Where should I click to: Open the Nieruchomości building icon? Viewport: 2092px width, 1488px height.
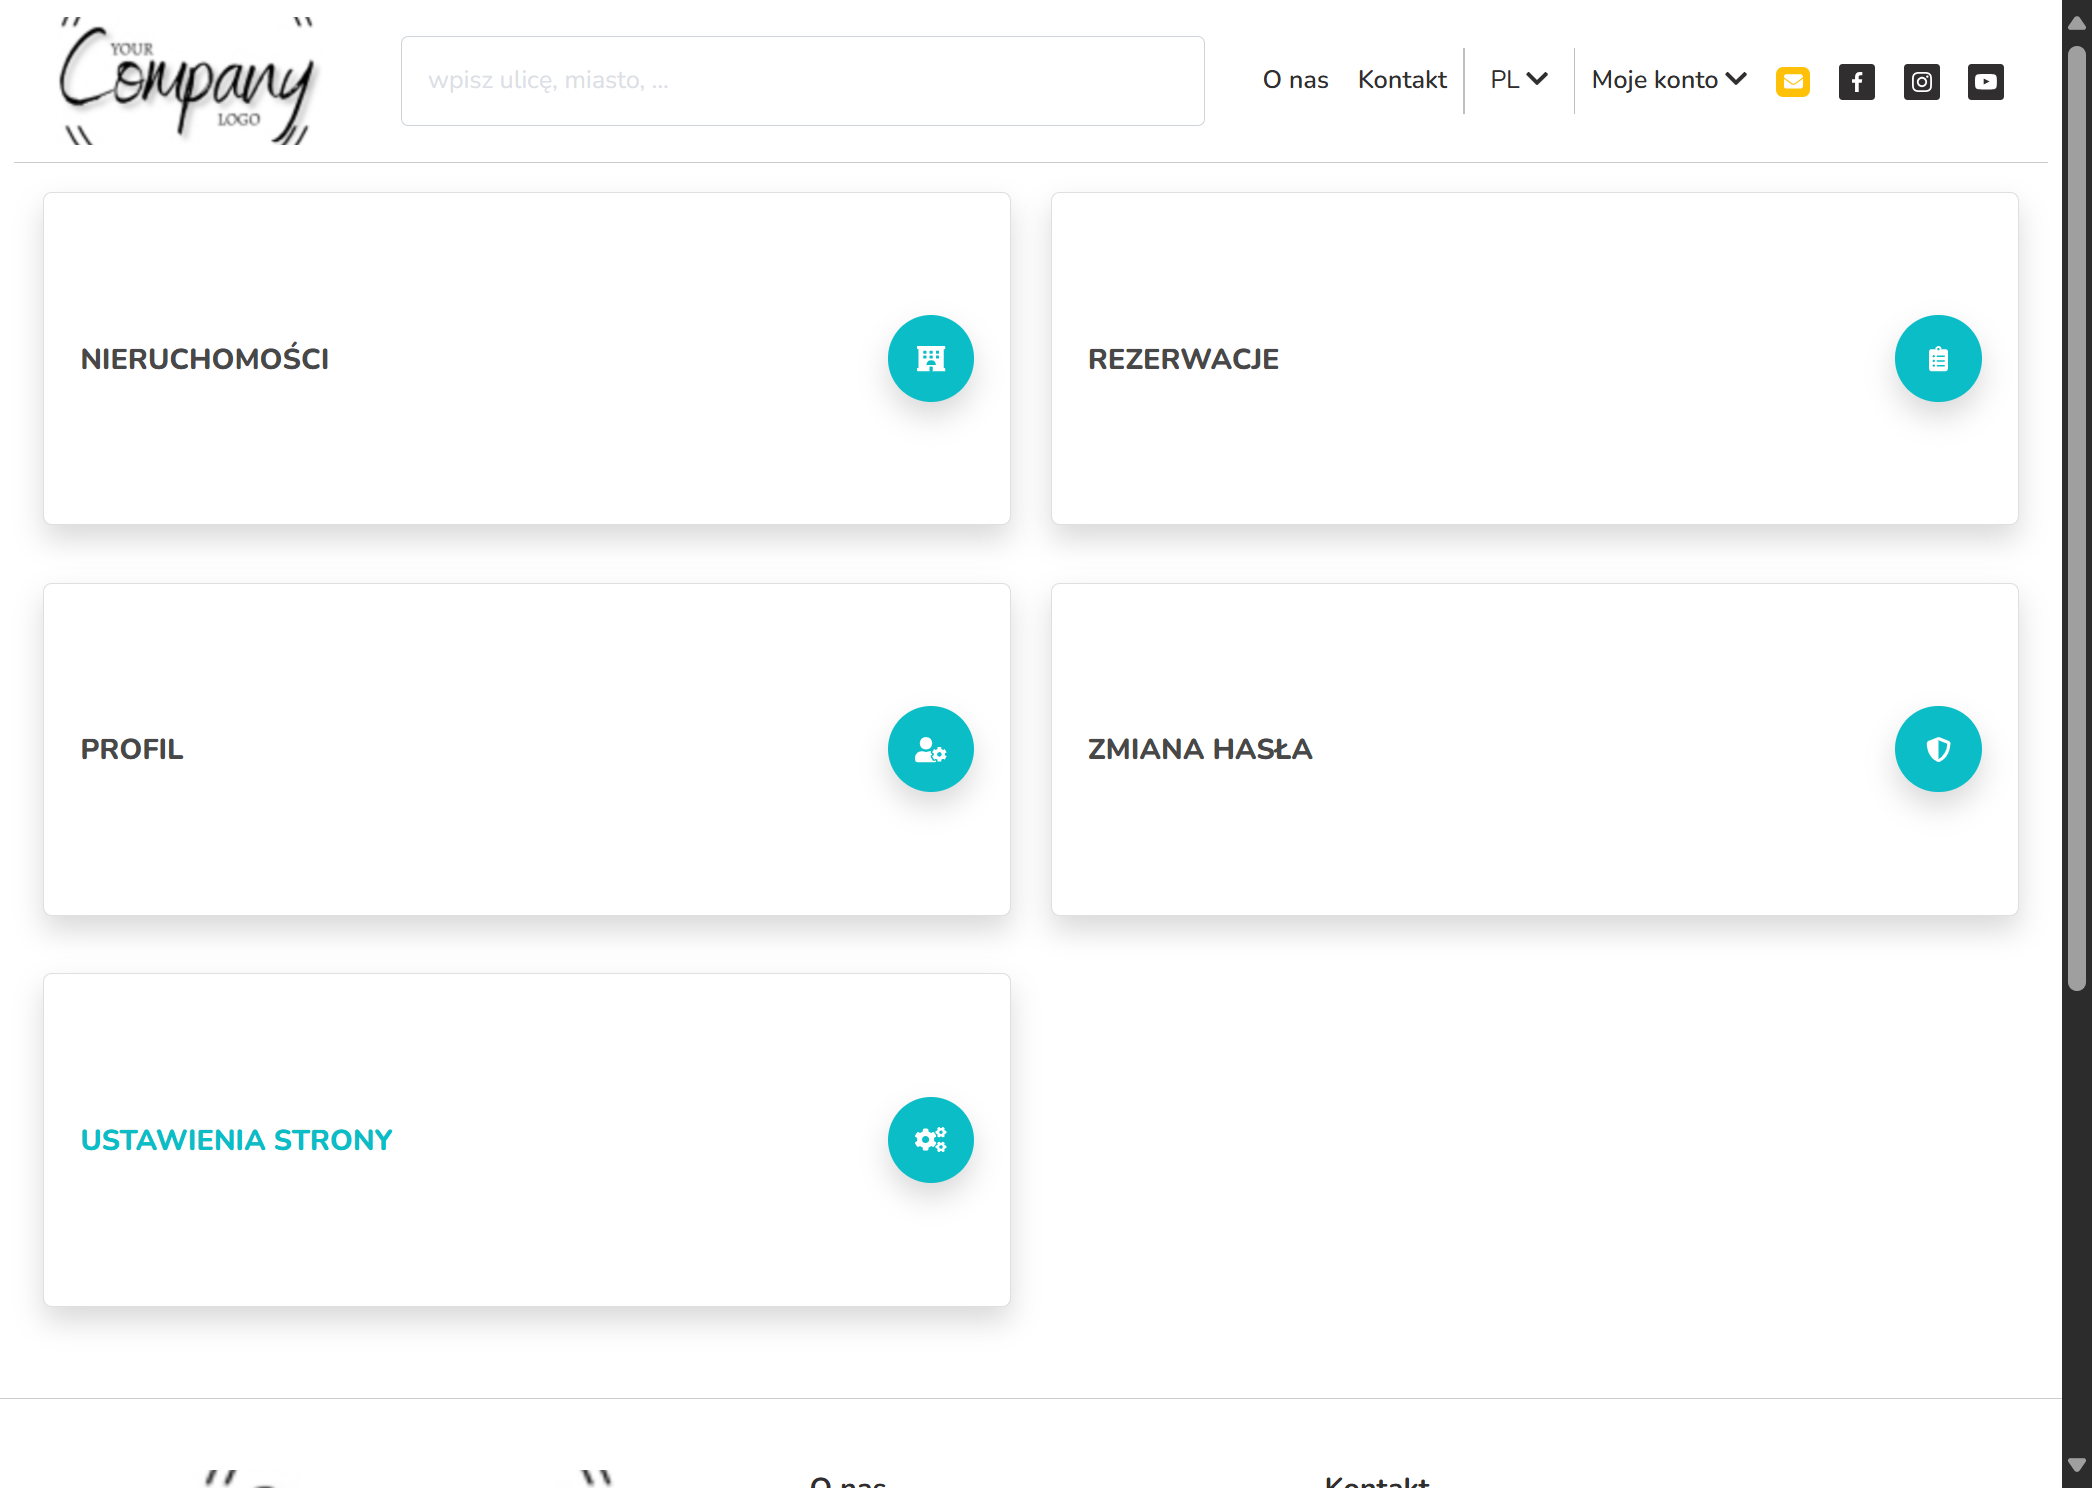(x=930, y=359)
